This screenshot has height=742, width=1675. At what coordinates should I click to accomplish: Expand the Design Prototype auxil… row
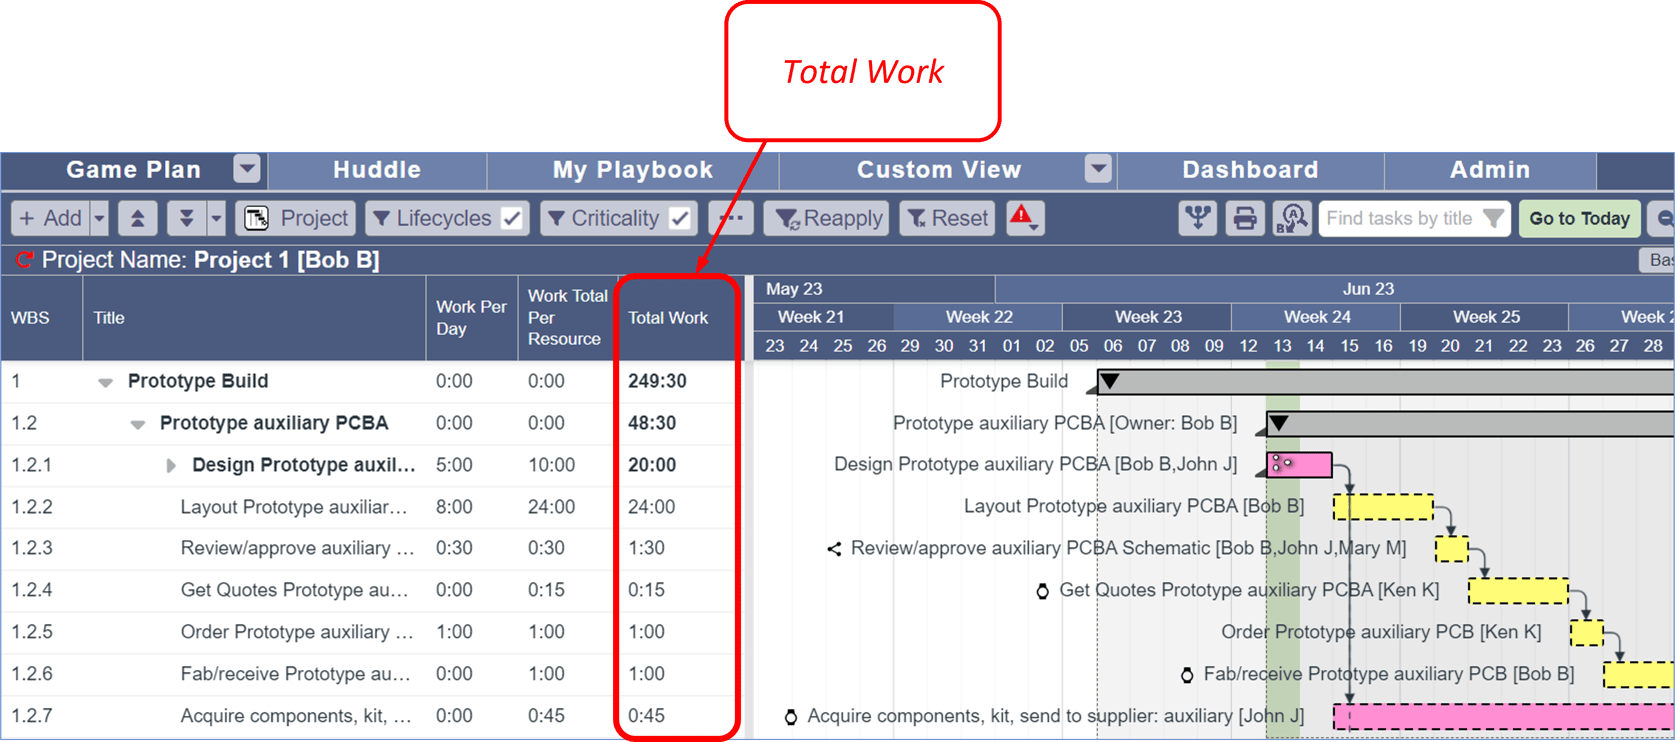click(x=171, y=466)
